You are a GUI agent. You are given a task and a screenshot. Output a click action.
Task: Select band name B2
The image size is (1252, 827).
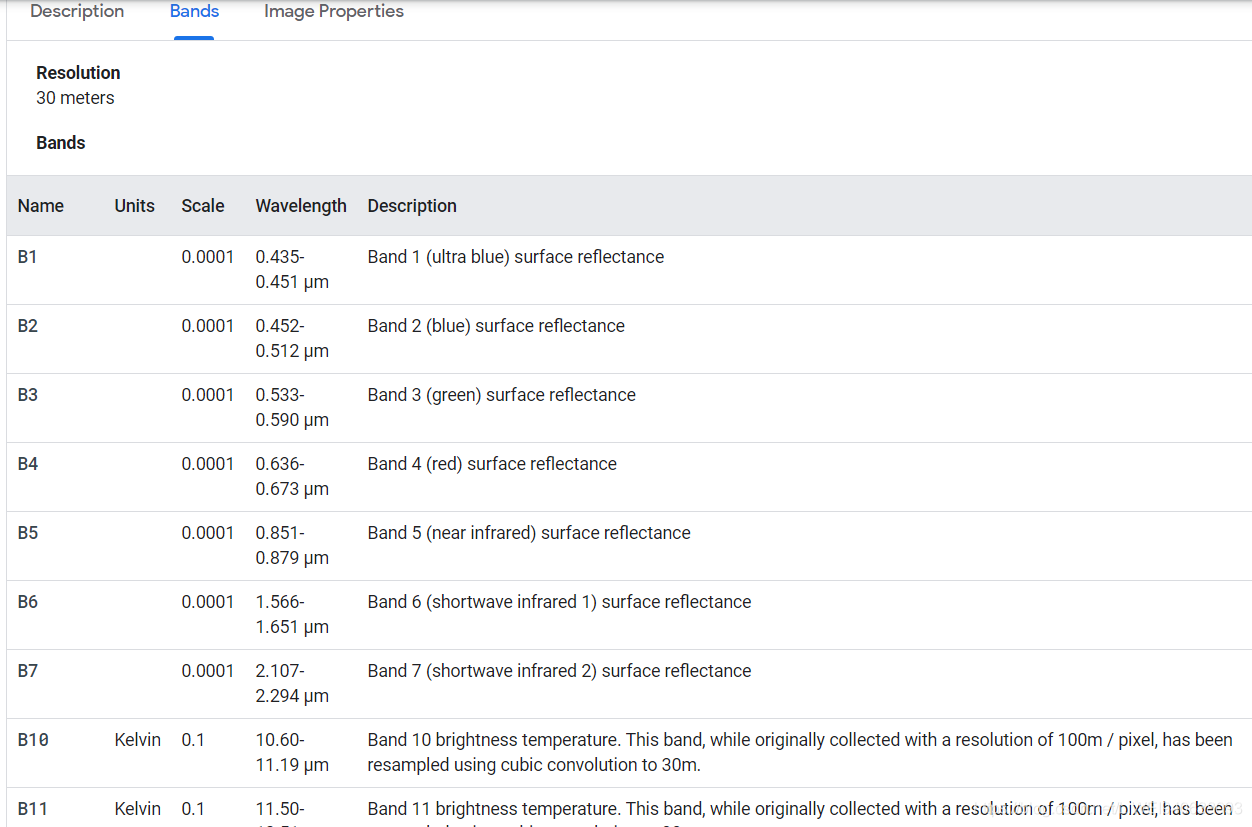point(28,326)
